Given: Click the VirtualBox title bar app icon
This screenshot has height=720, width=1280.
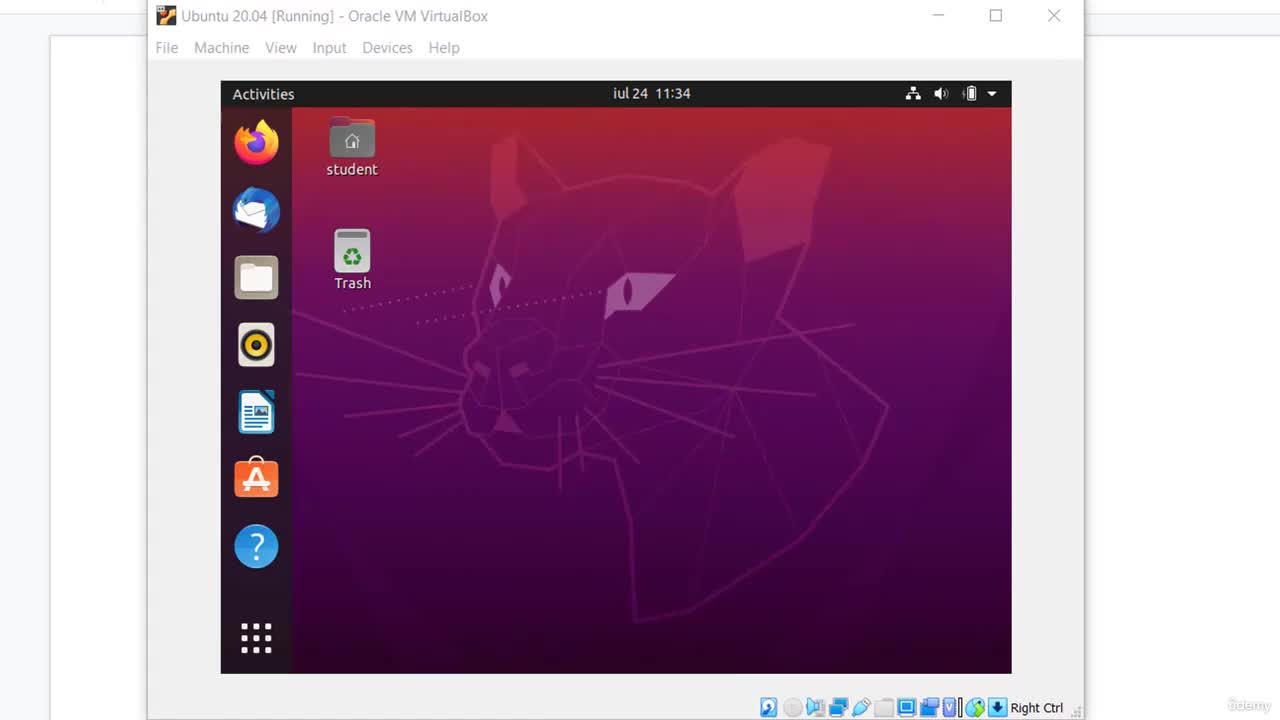Looking at the screenshot, I should pos(167,16).
